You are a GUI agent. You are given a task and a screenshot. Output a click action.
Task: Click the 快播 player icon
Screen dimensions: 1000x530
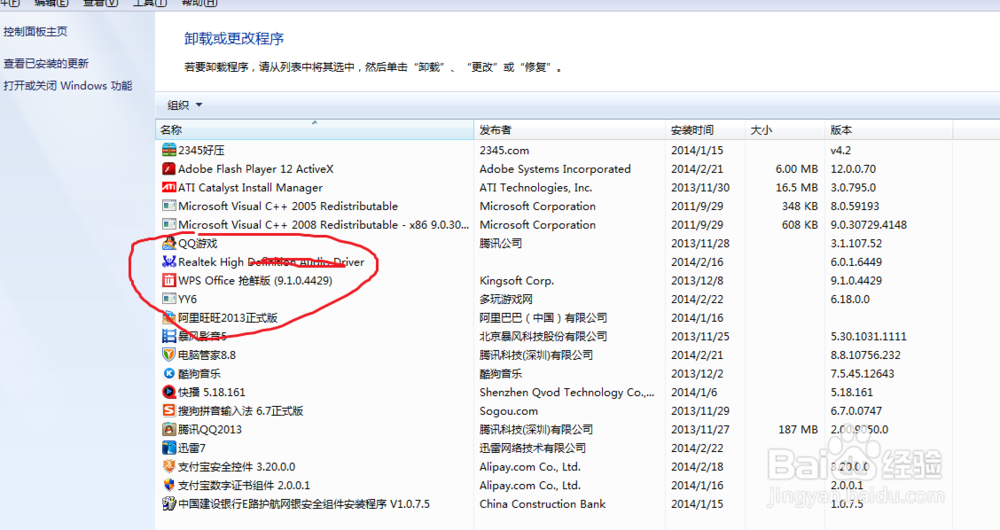pyautogui.click(x=168, y=392)
